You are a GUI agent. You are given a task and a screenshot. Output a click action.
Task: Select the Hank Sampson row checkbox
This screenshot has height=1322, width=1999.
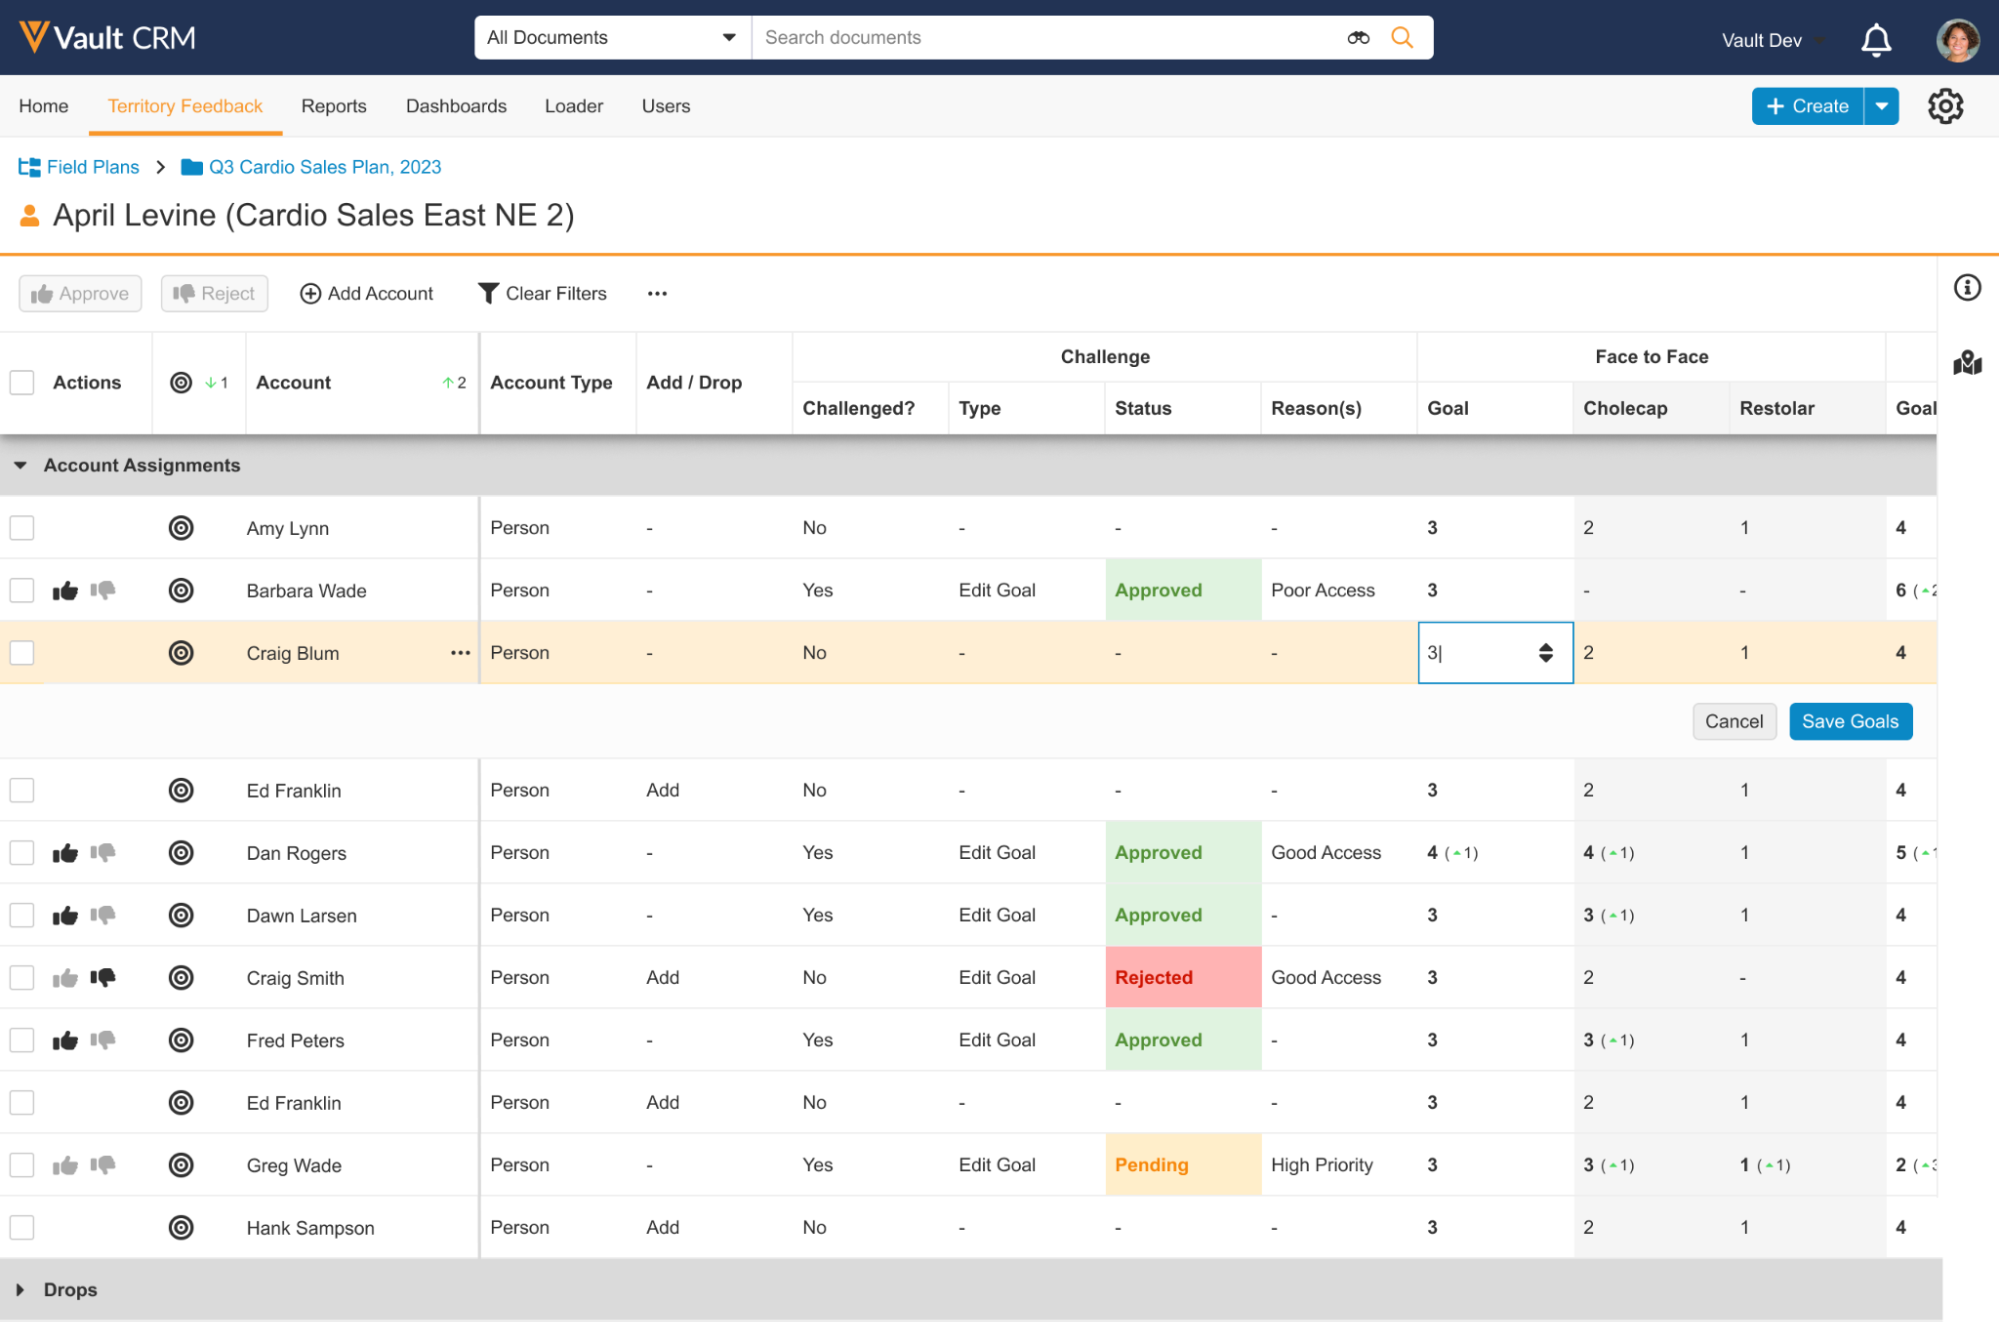22,1227
